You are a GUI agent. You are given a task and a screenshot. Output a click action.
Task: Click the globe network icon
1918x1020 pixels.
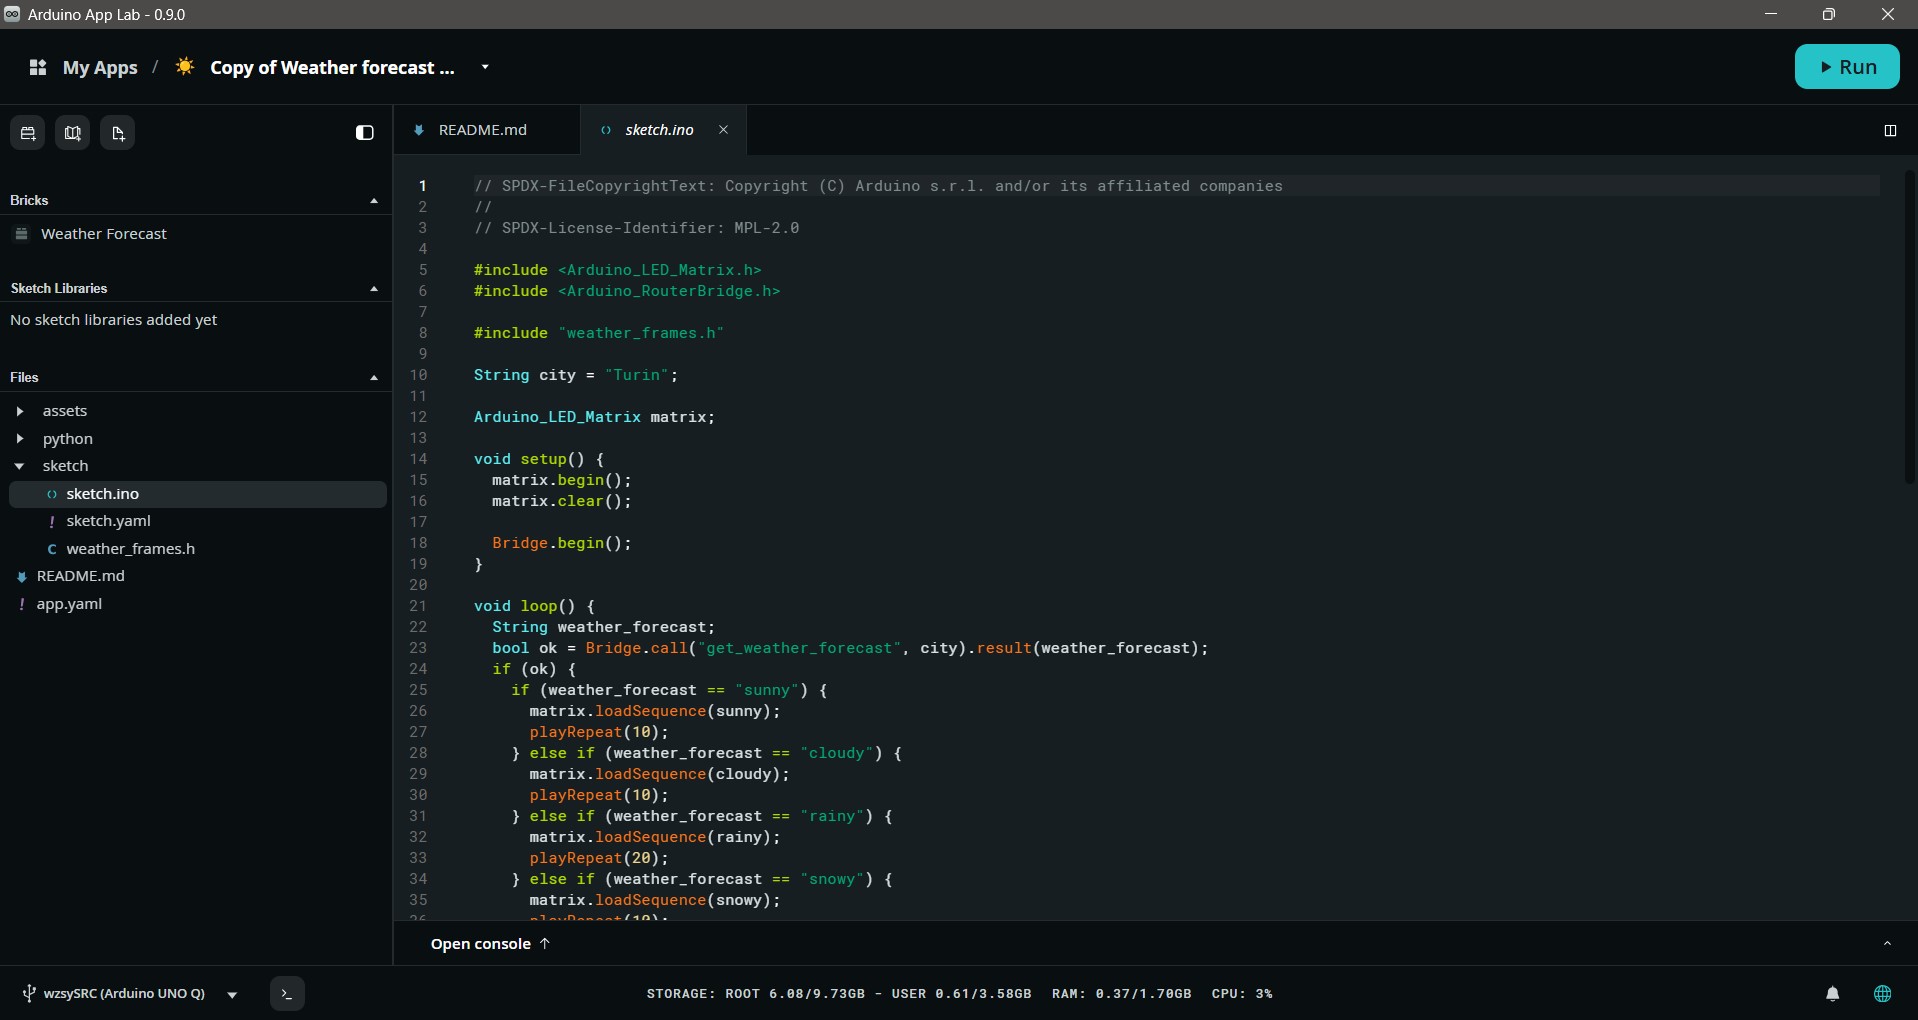point(1883,994)
